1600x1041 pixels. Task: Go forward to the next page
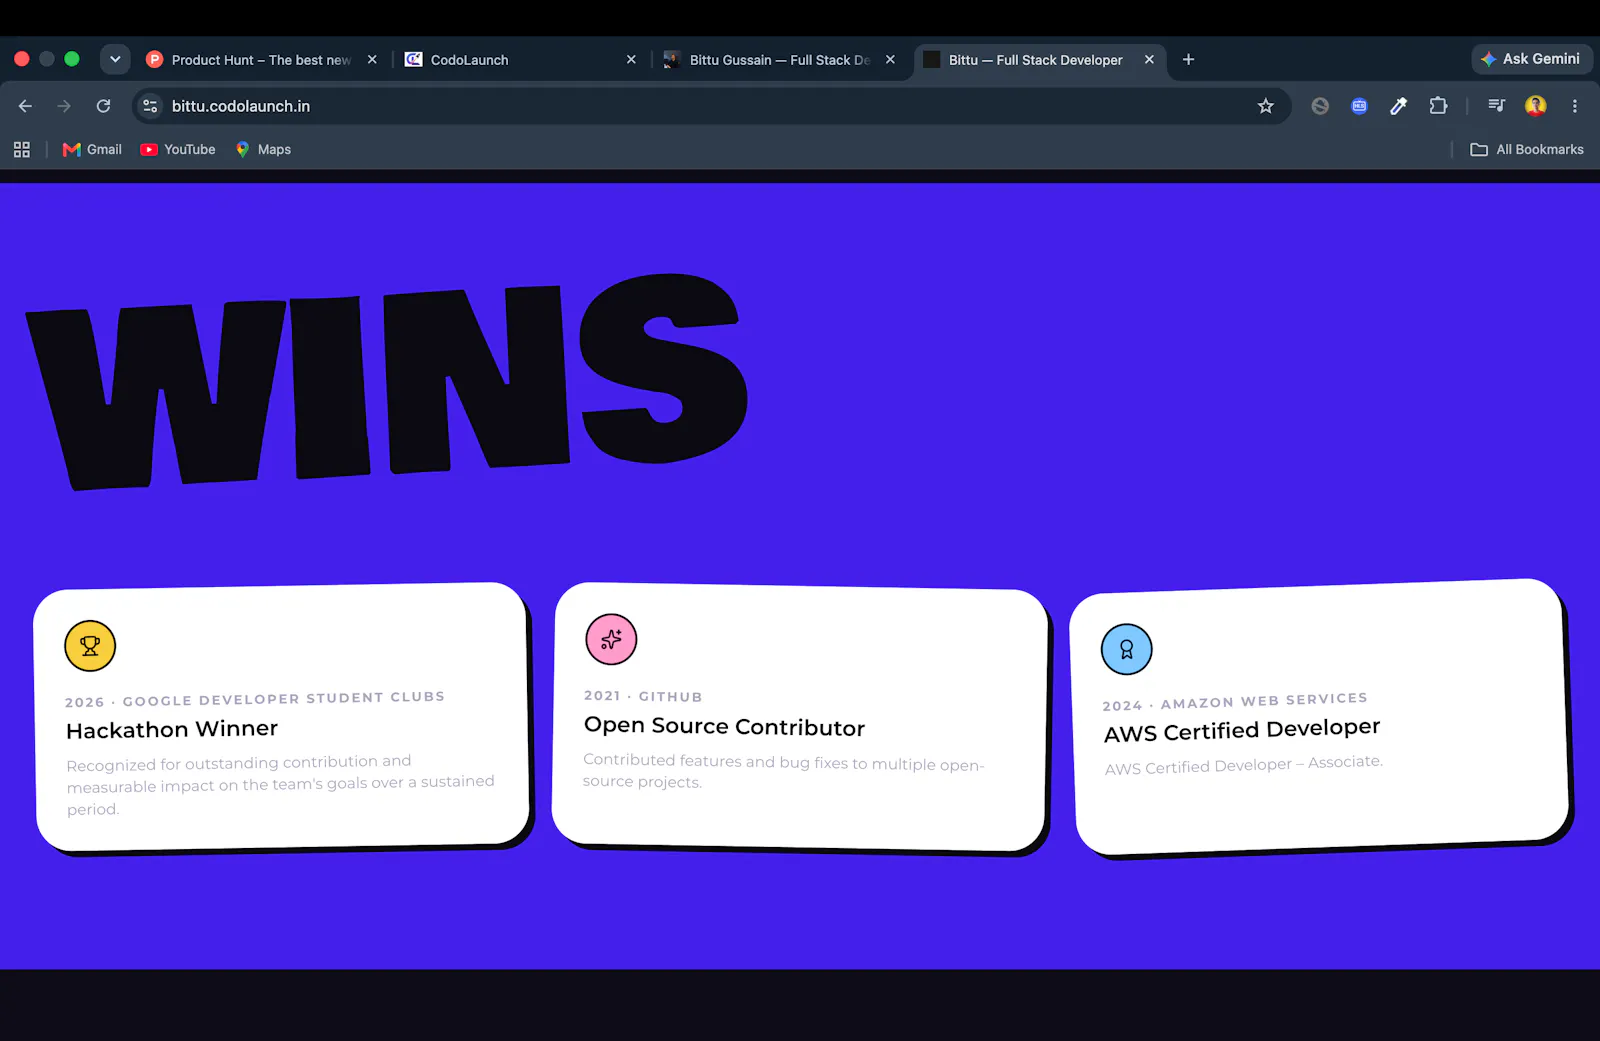64,106
